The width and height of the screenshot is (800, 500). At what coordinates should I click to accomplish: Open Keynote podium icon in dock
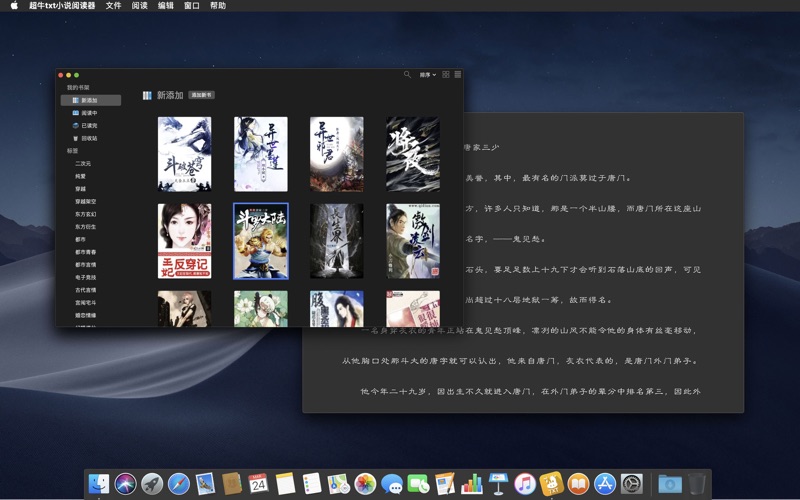[x=498, y=484]
